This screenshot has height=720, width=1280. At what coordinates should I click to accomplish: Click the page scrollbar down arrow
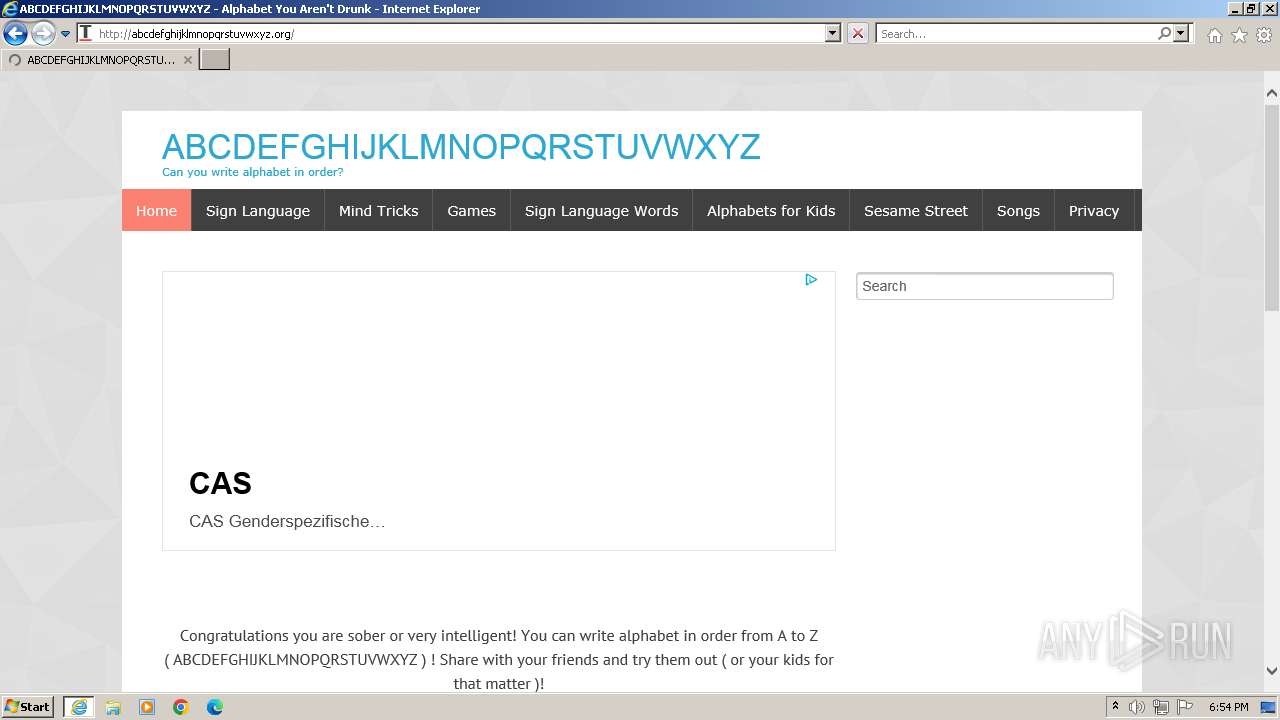pos(1271,672)
